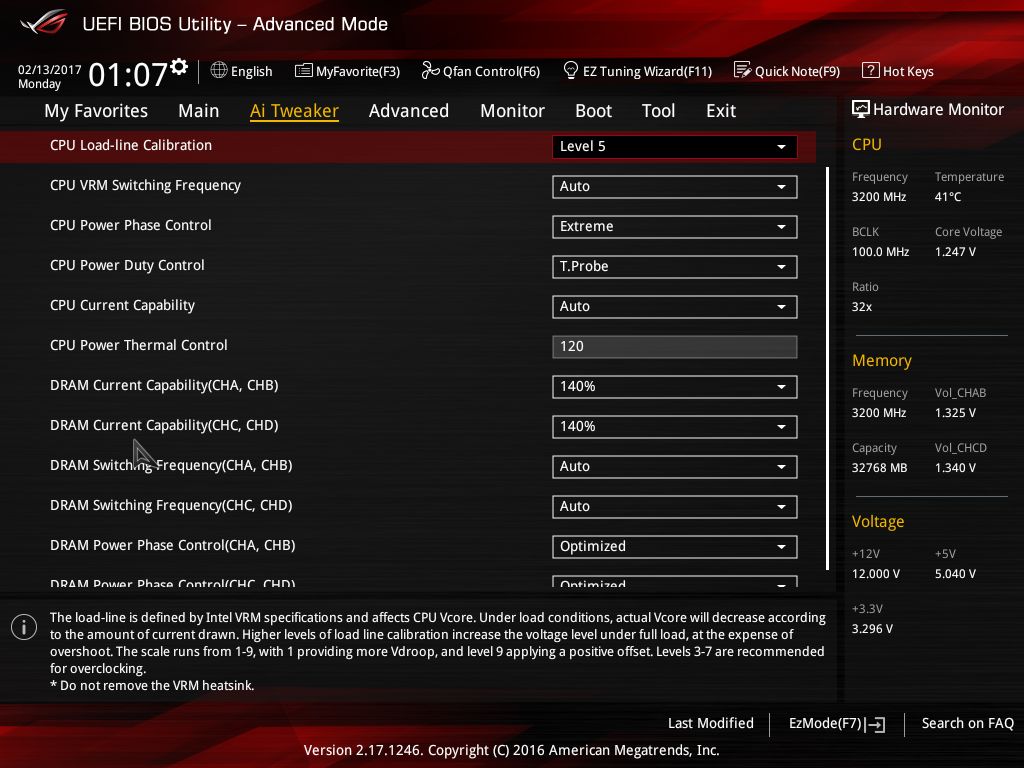Click Vol_CHCD value 1.340 V

[955, 468]
